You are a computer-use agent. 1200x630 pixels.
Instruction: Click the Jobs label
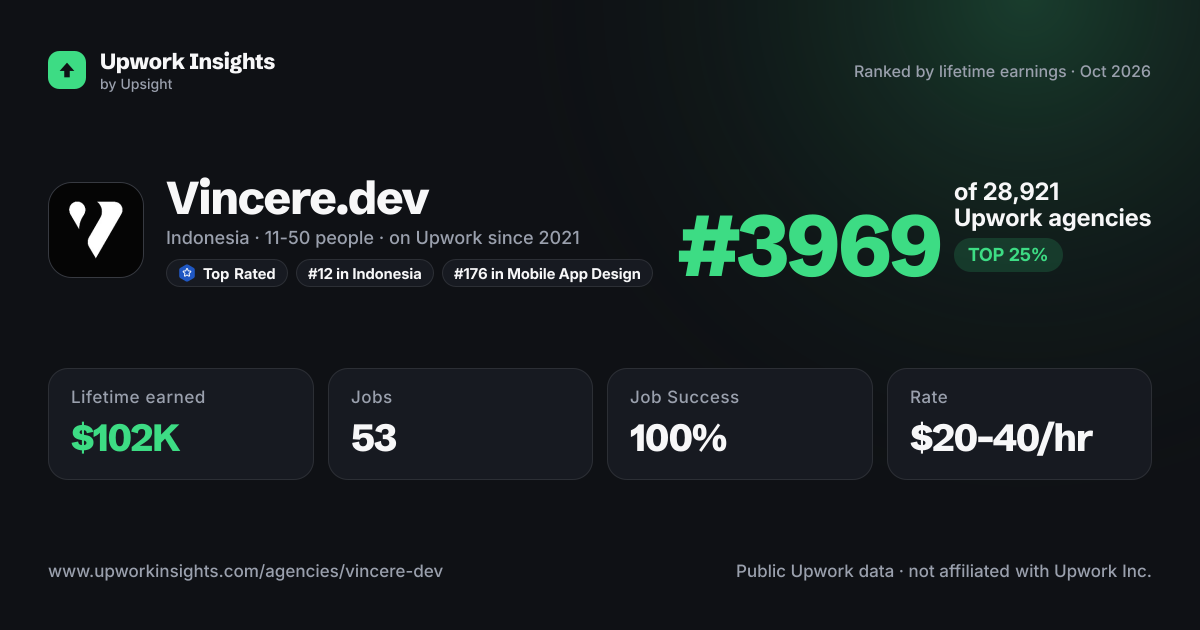[x=372, y=397]
